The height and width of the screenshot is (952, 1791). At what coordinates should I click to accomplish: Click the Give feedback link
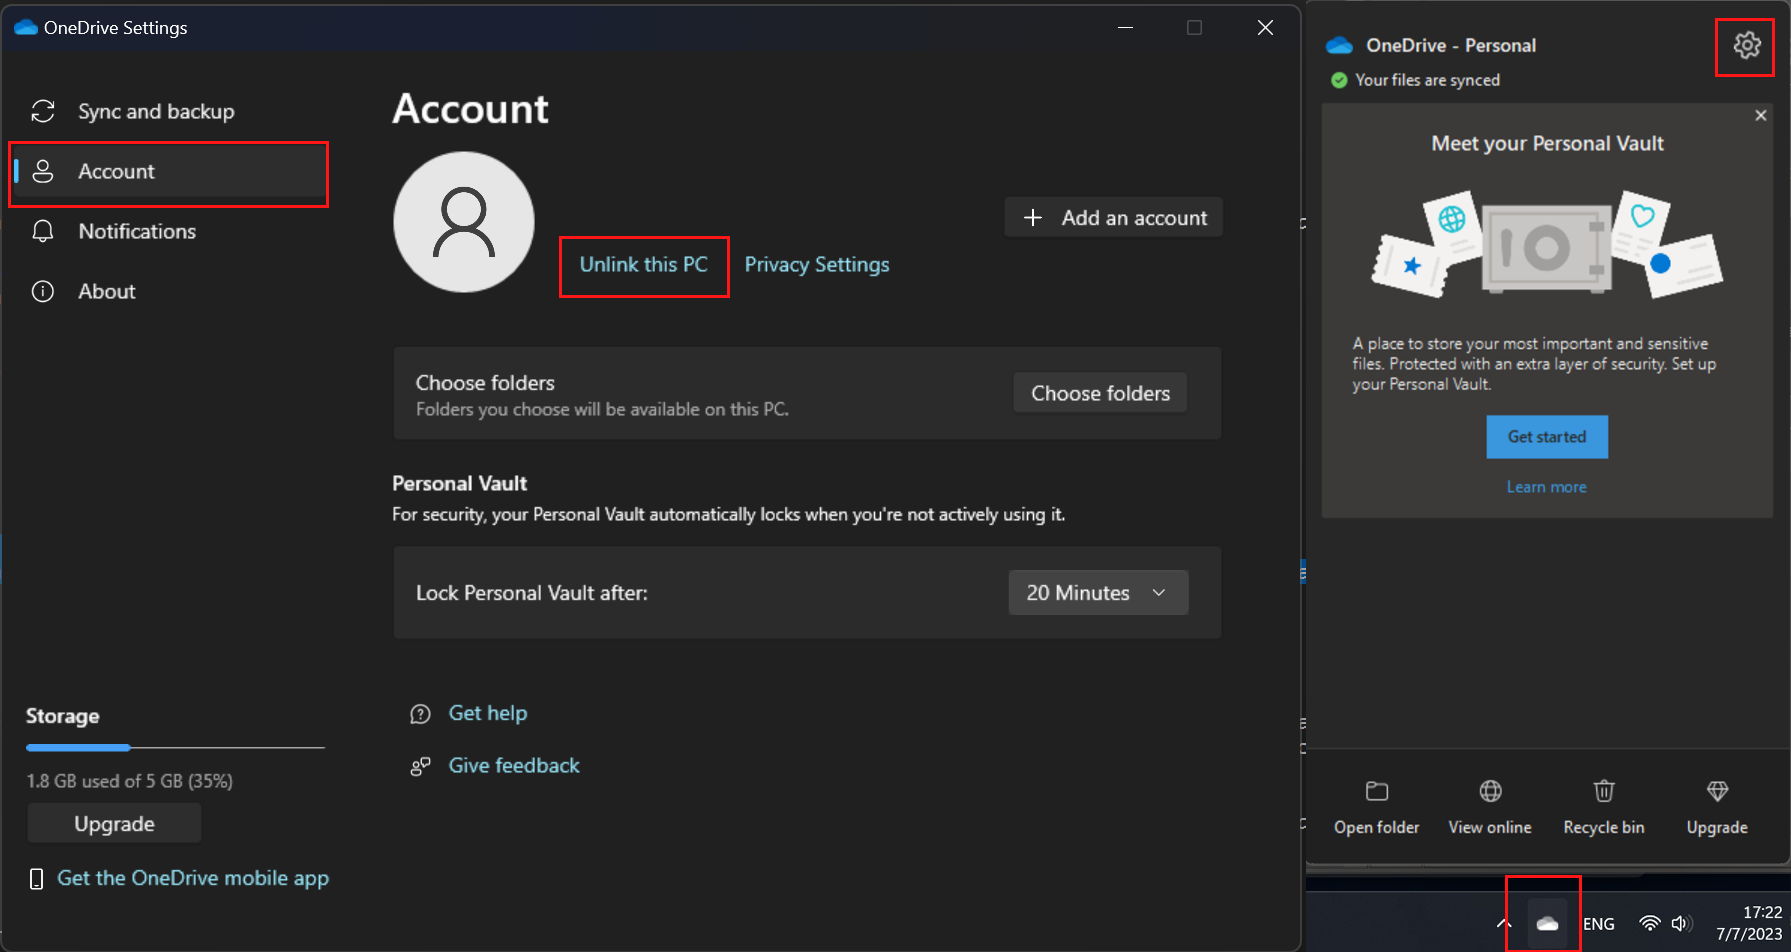(x=514, y=765)
